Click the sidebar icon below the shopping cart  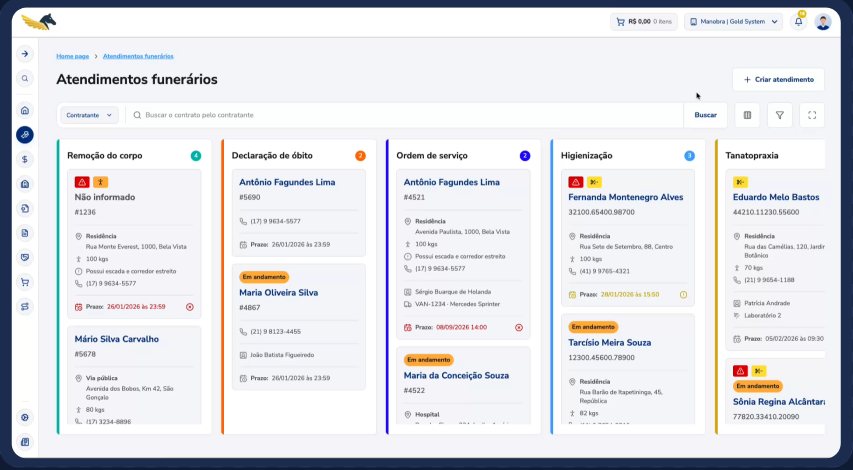24,306
